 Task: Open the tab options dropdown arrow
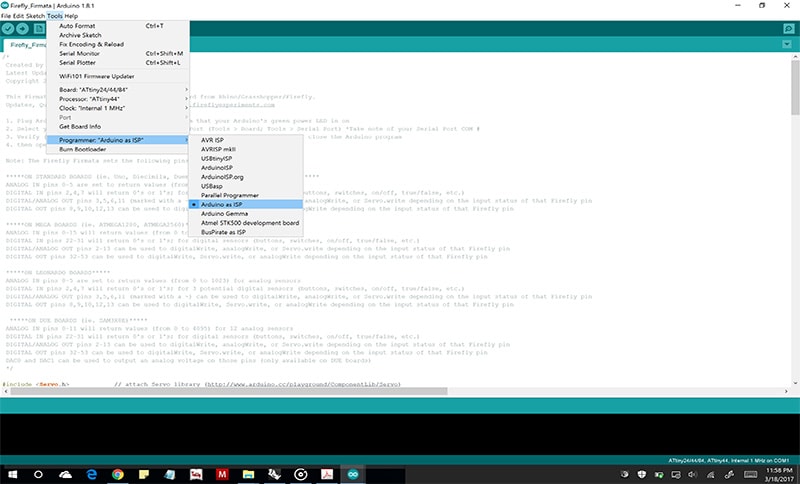tap(787, 44)
